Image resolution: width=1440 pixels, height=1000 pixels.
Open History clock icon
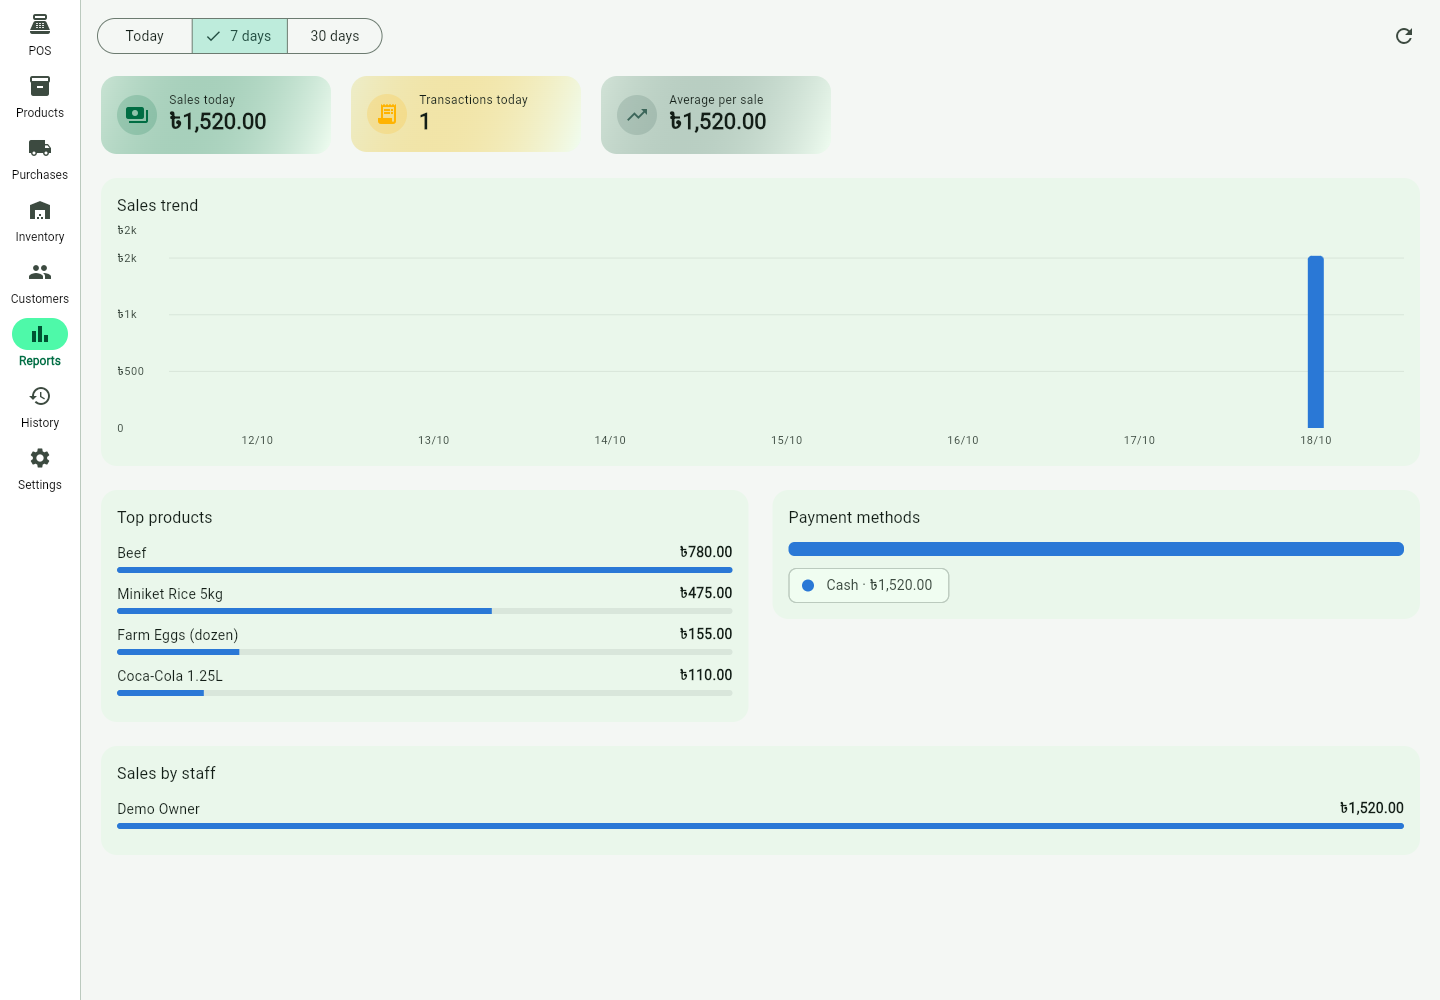coord(40,396)
